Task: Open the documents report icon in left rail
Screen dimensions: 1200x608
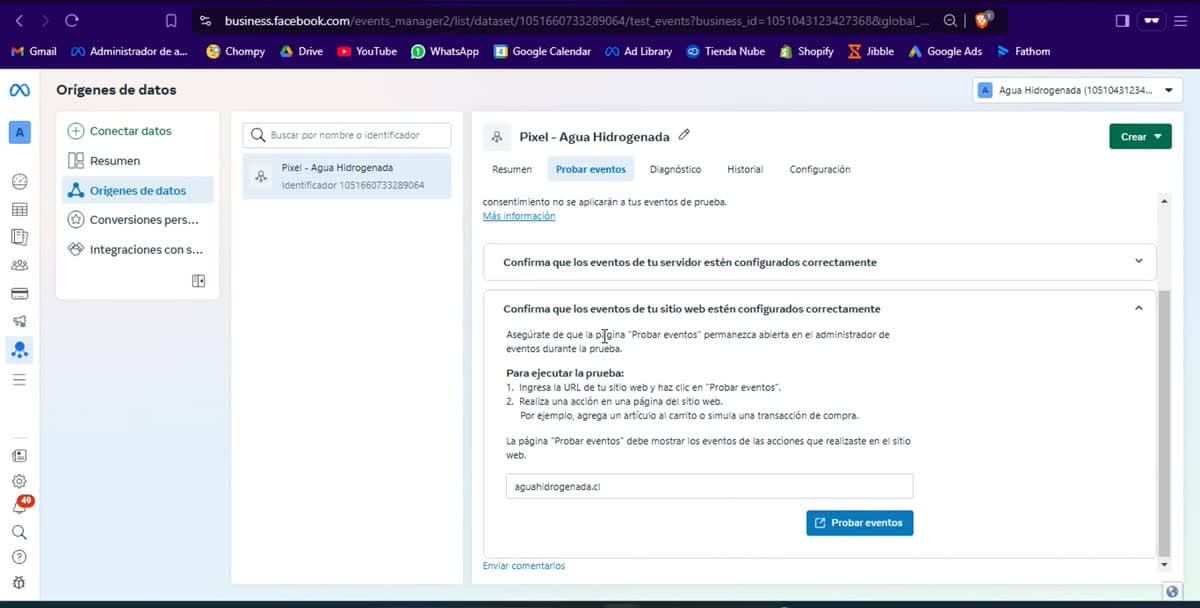Action: (x=19, y=237)
